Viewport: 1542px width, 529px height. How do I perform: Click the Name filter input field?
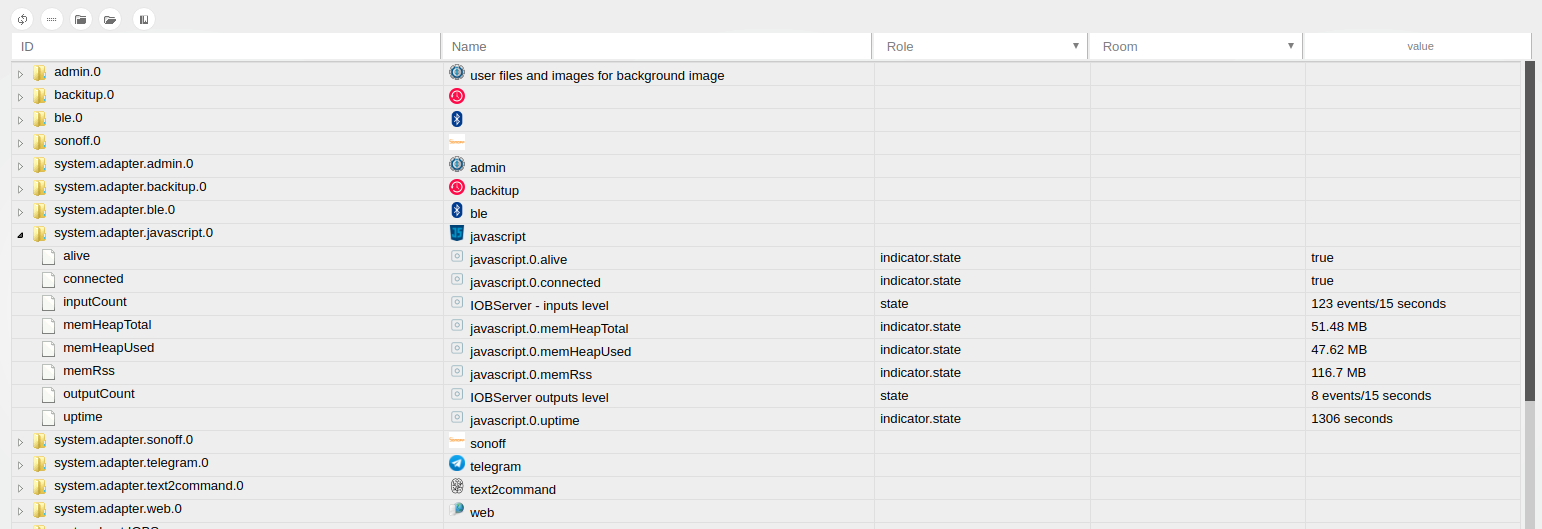657,47
